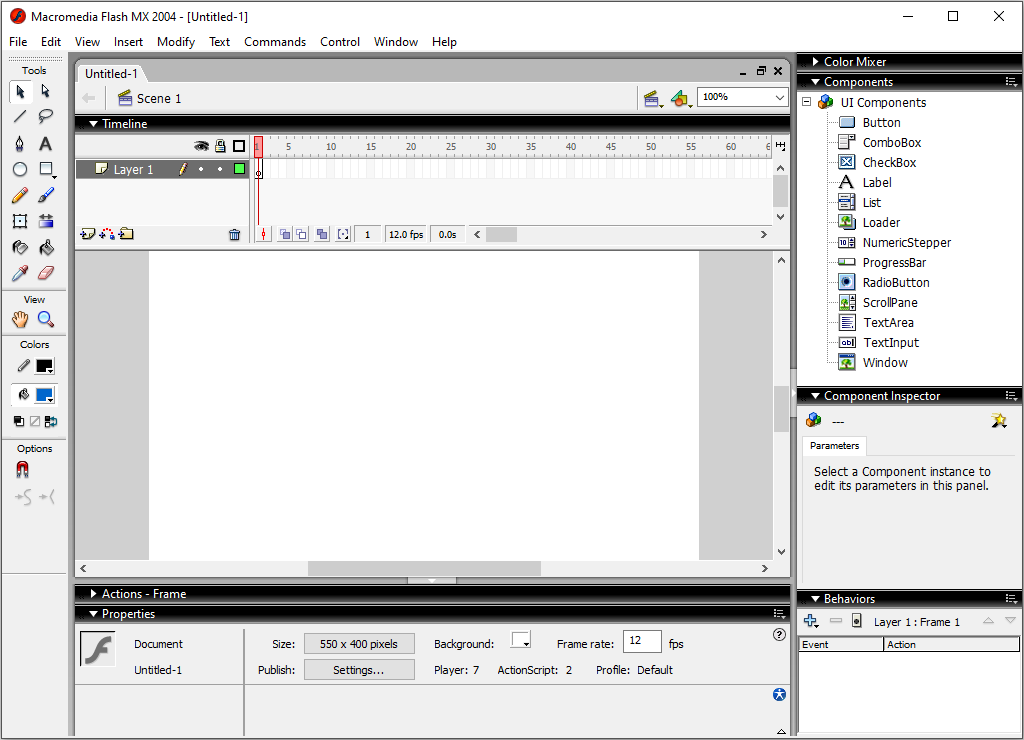This screenshot has width=1024, height=740.
Task: Expand the Actions - Frame panel
Action: coord(93,594)
